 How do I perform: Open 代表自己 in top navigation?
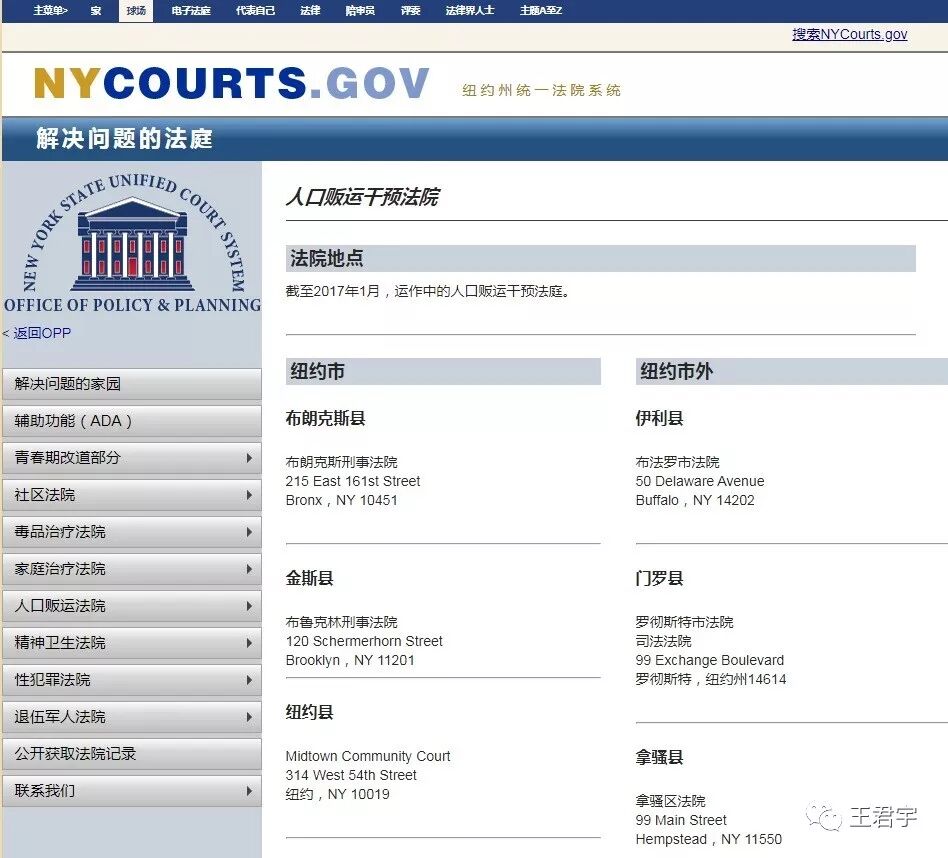pyautogui.click(x=255, y=10)
